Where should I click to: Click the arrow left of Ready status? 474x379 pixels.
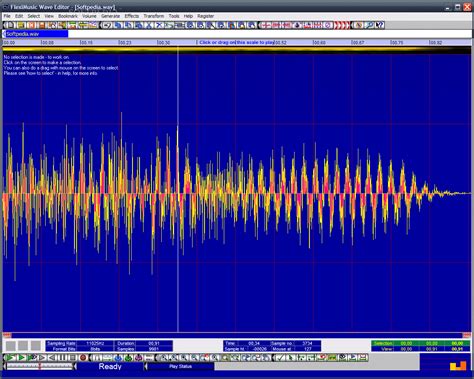pos(75,366)
